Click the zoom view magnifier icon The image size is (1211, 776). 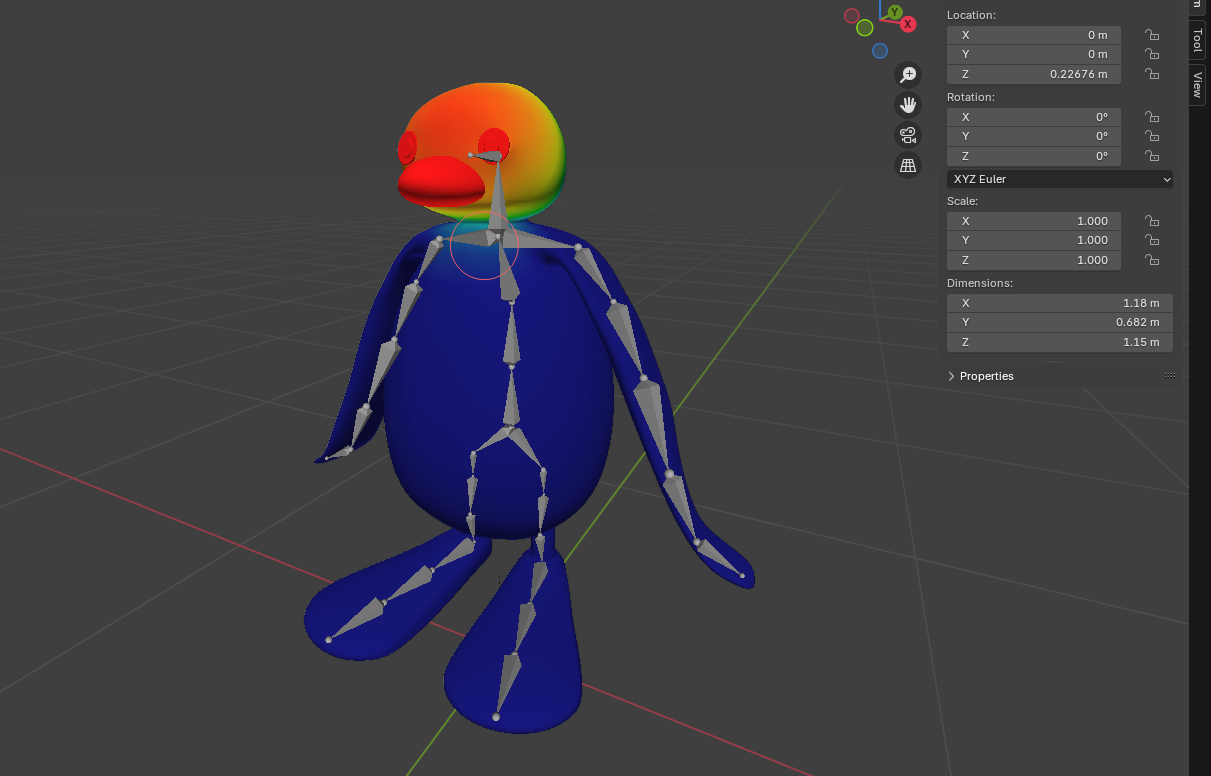(x=908, y=75)
